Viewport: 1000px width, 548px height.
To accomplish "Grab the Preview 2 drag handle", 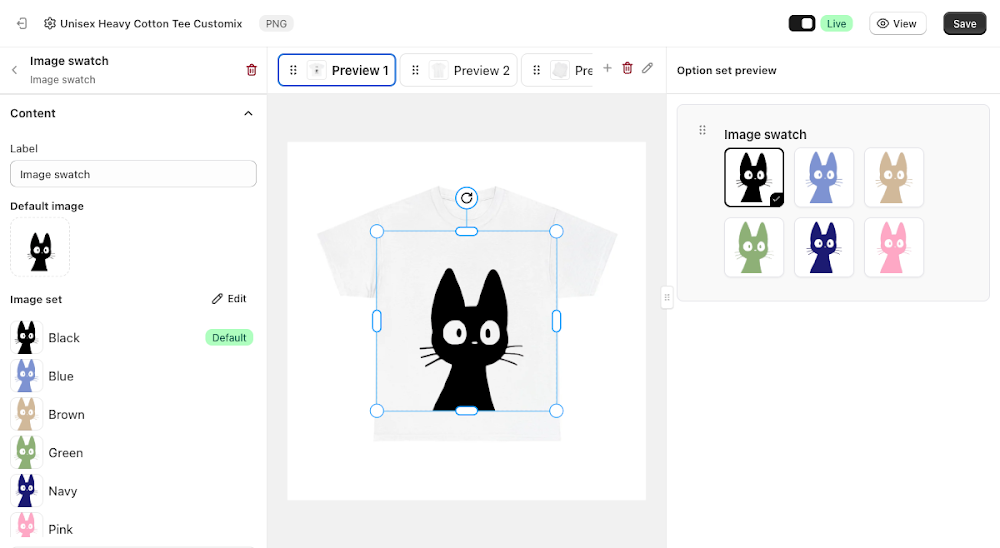I will (x=415, y=70).
